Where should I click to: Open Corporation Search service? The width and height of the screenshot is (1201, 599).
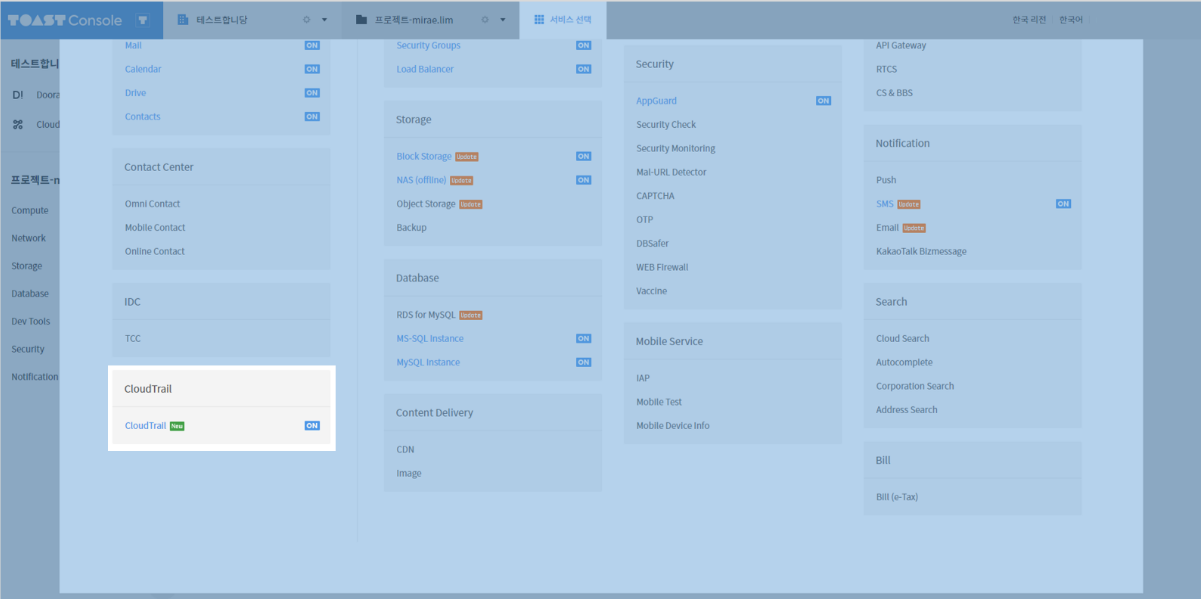pos(915,386)
